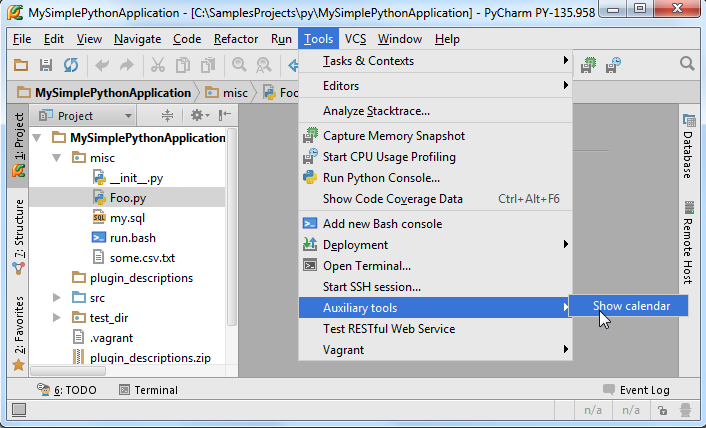Choose Run Python Console from Tools menu

[381, 178]
